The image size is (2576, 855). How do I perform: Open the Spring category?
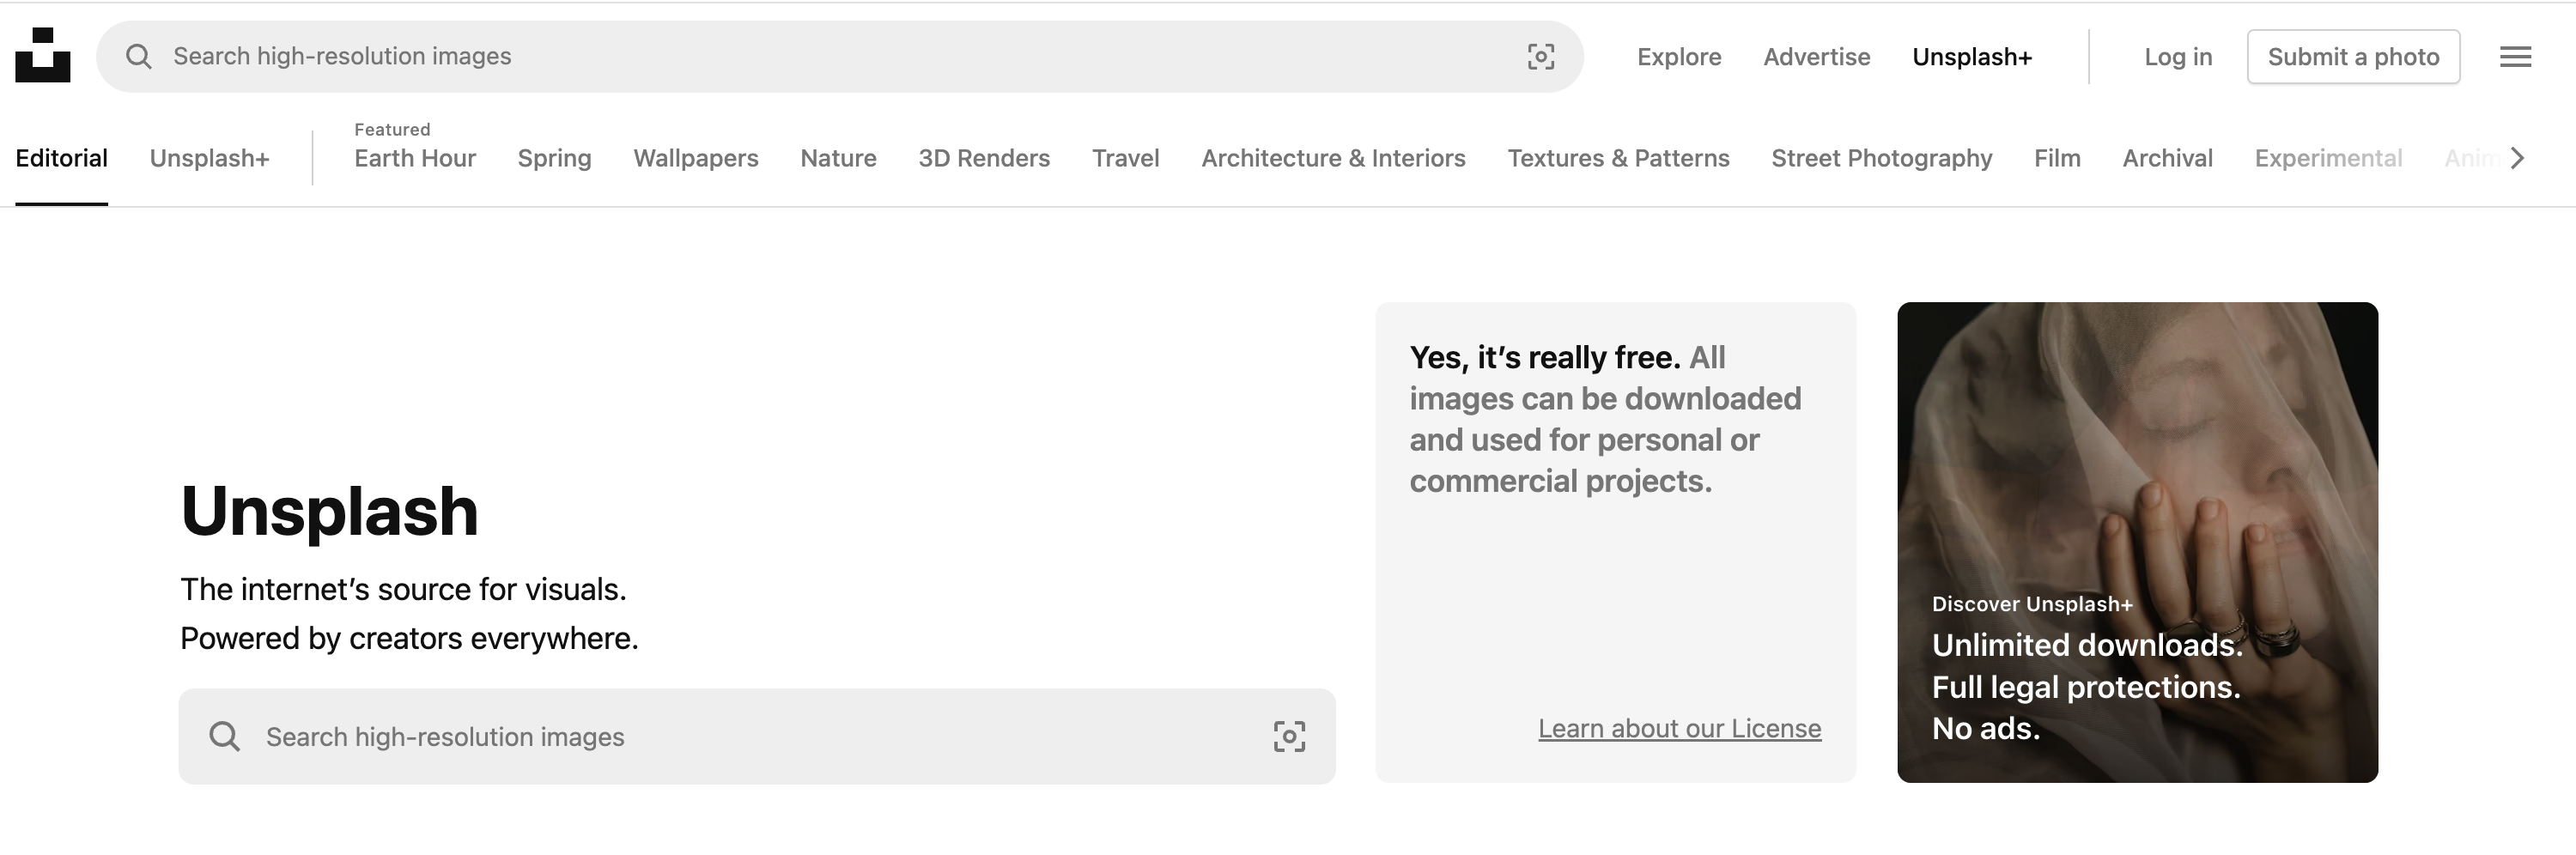click(x=554, y=158)
